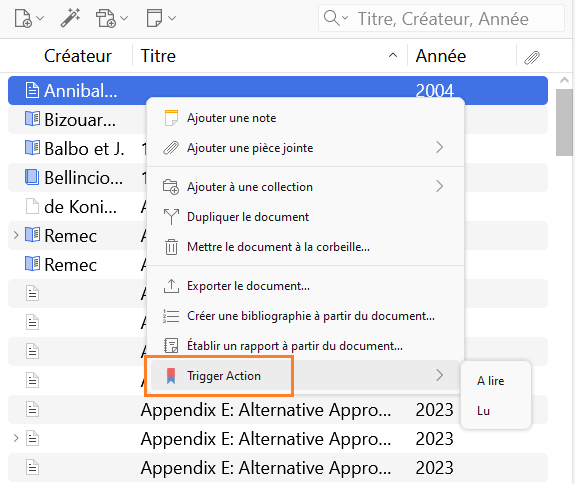This screenshot has width=575, height=484.
Task: Expand the chevron of Ajouter à une collection
Action: pos(440,186)
